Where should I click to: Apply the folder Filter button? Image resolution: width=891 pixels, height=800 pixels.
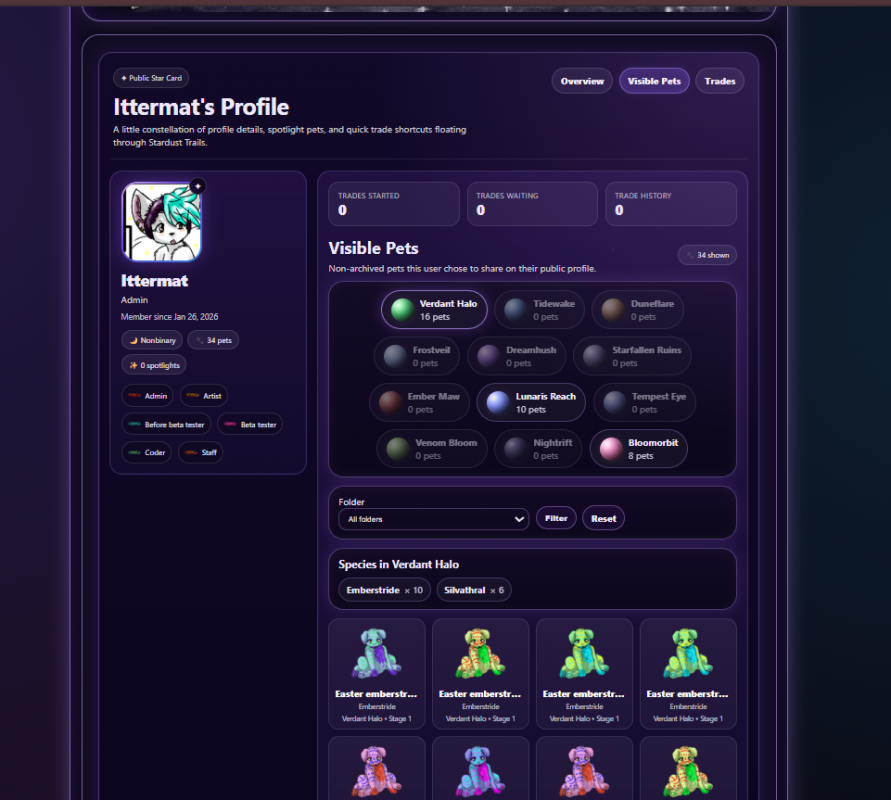click(556, 518)
